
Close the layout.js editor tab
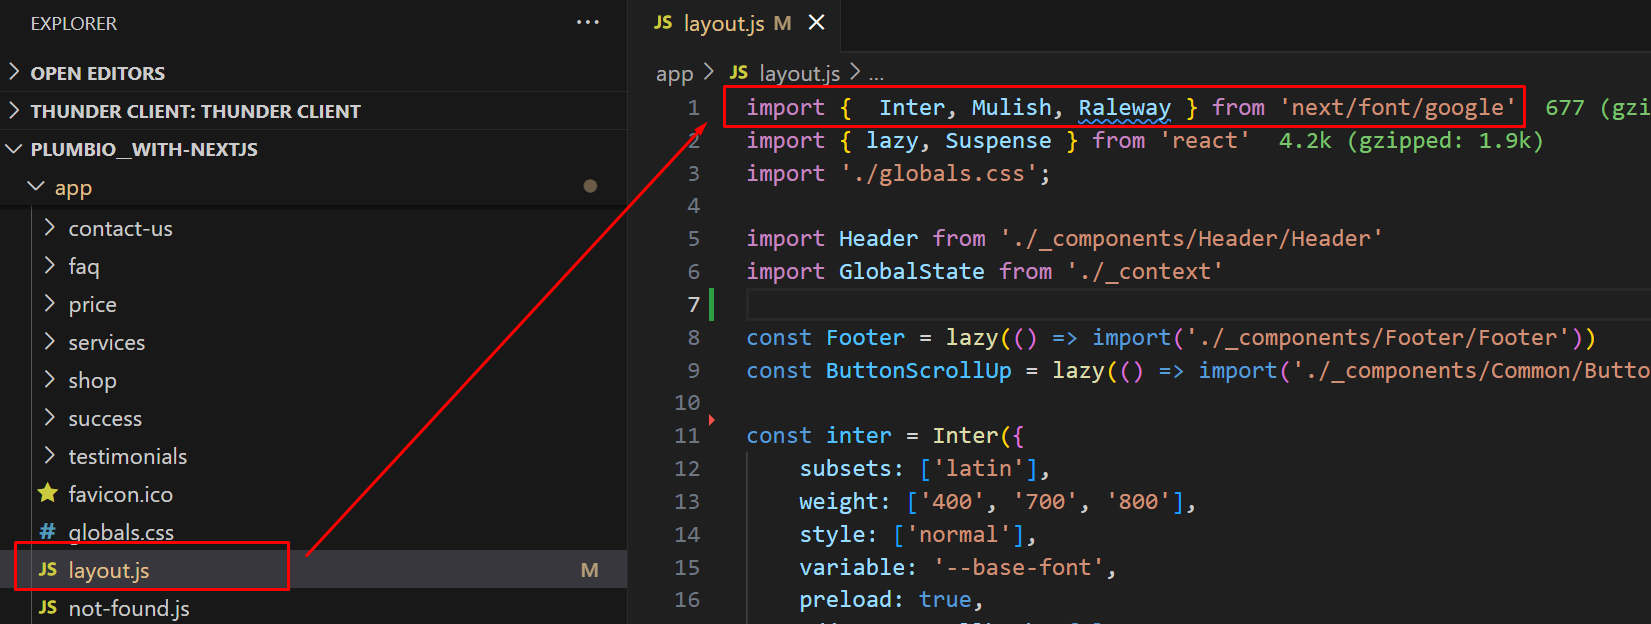(x=817, y=22)
